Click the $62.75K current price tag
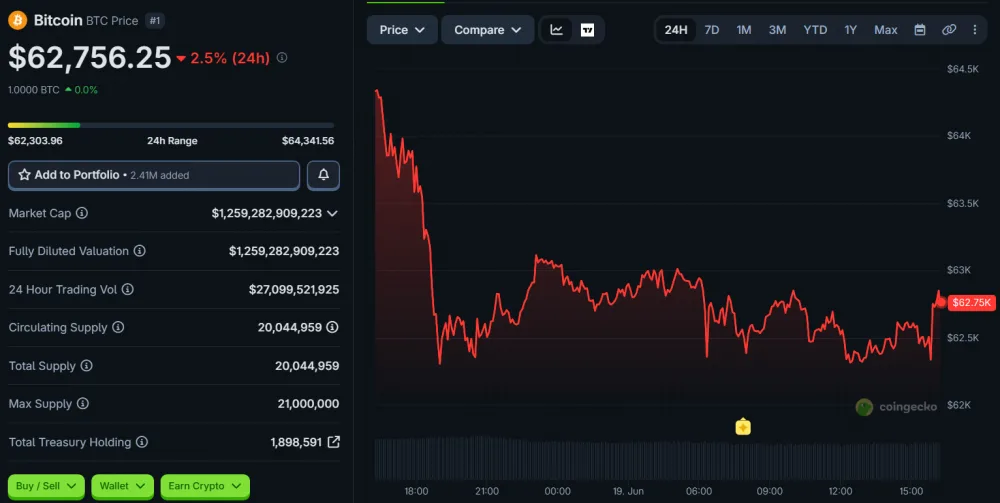This screenshot has width=1000, height=503. (971, 302)
